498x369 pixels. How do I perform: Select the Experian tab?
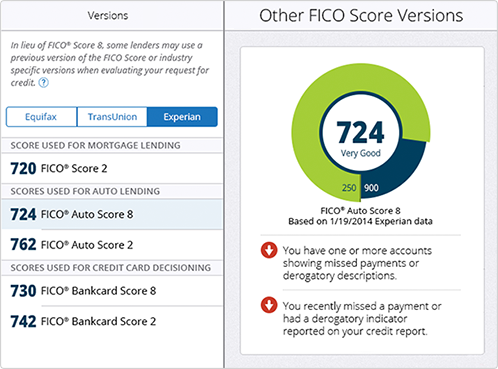(x=182, y=117)
